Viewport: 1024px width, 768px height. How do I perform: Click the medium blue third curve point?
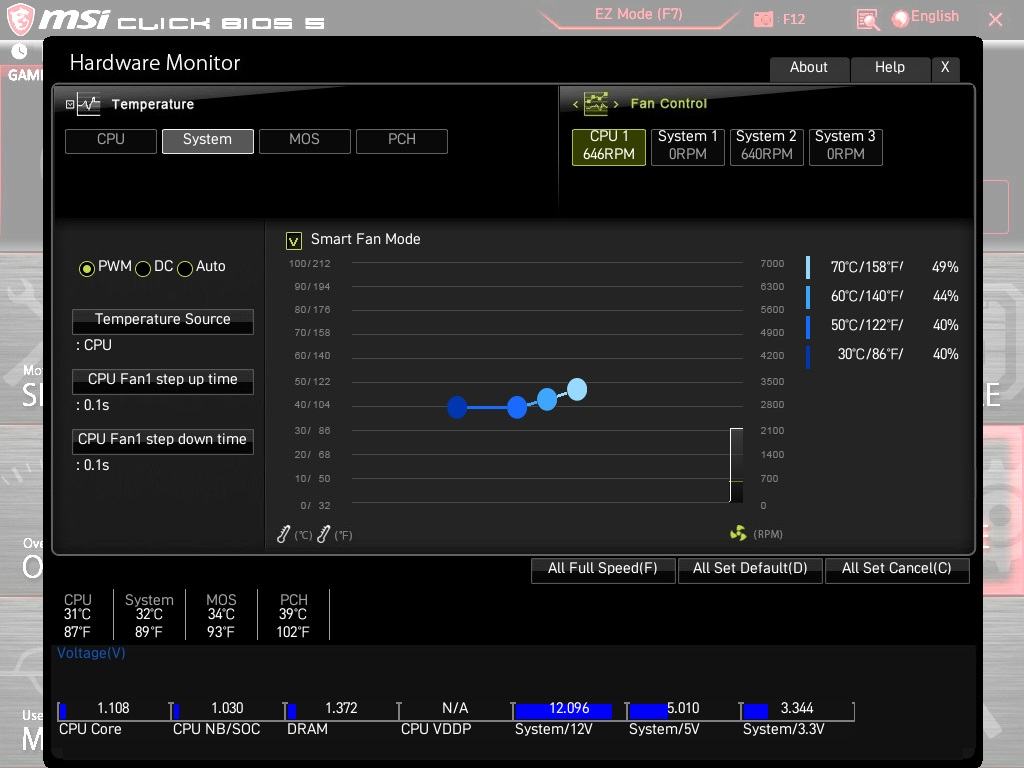(x=547, y=399)
